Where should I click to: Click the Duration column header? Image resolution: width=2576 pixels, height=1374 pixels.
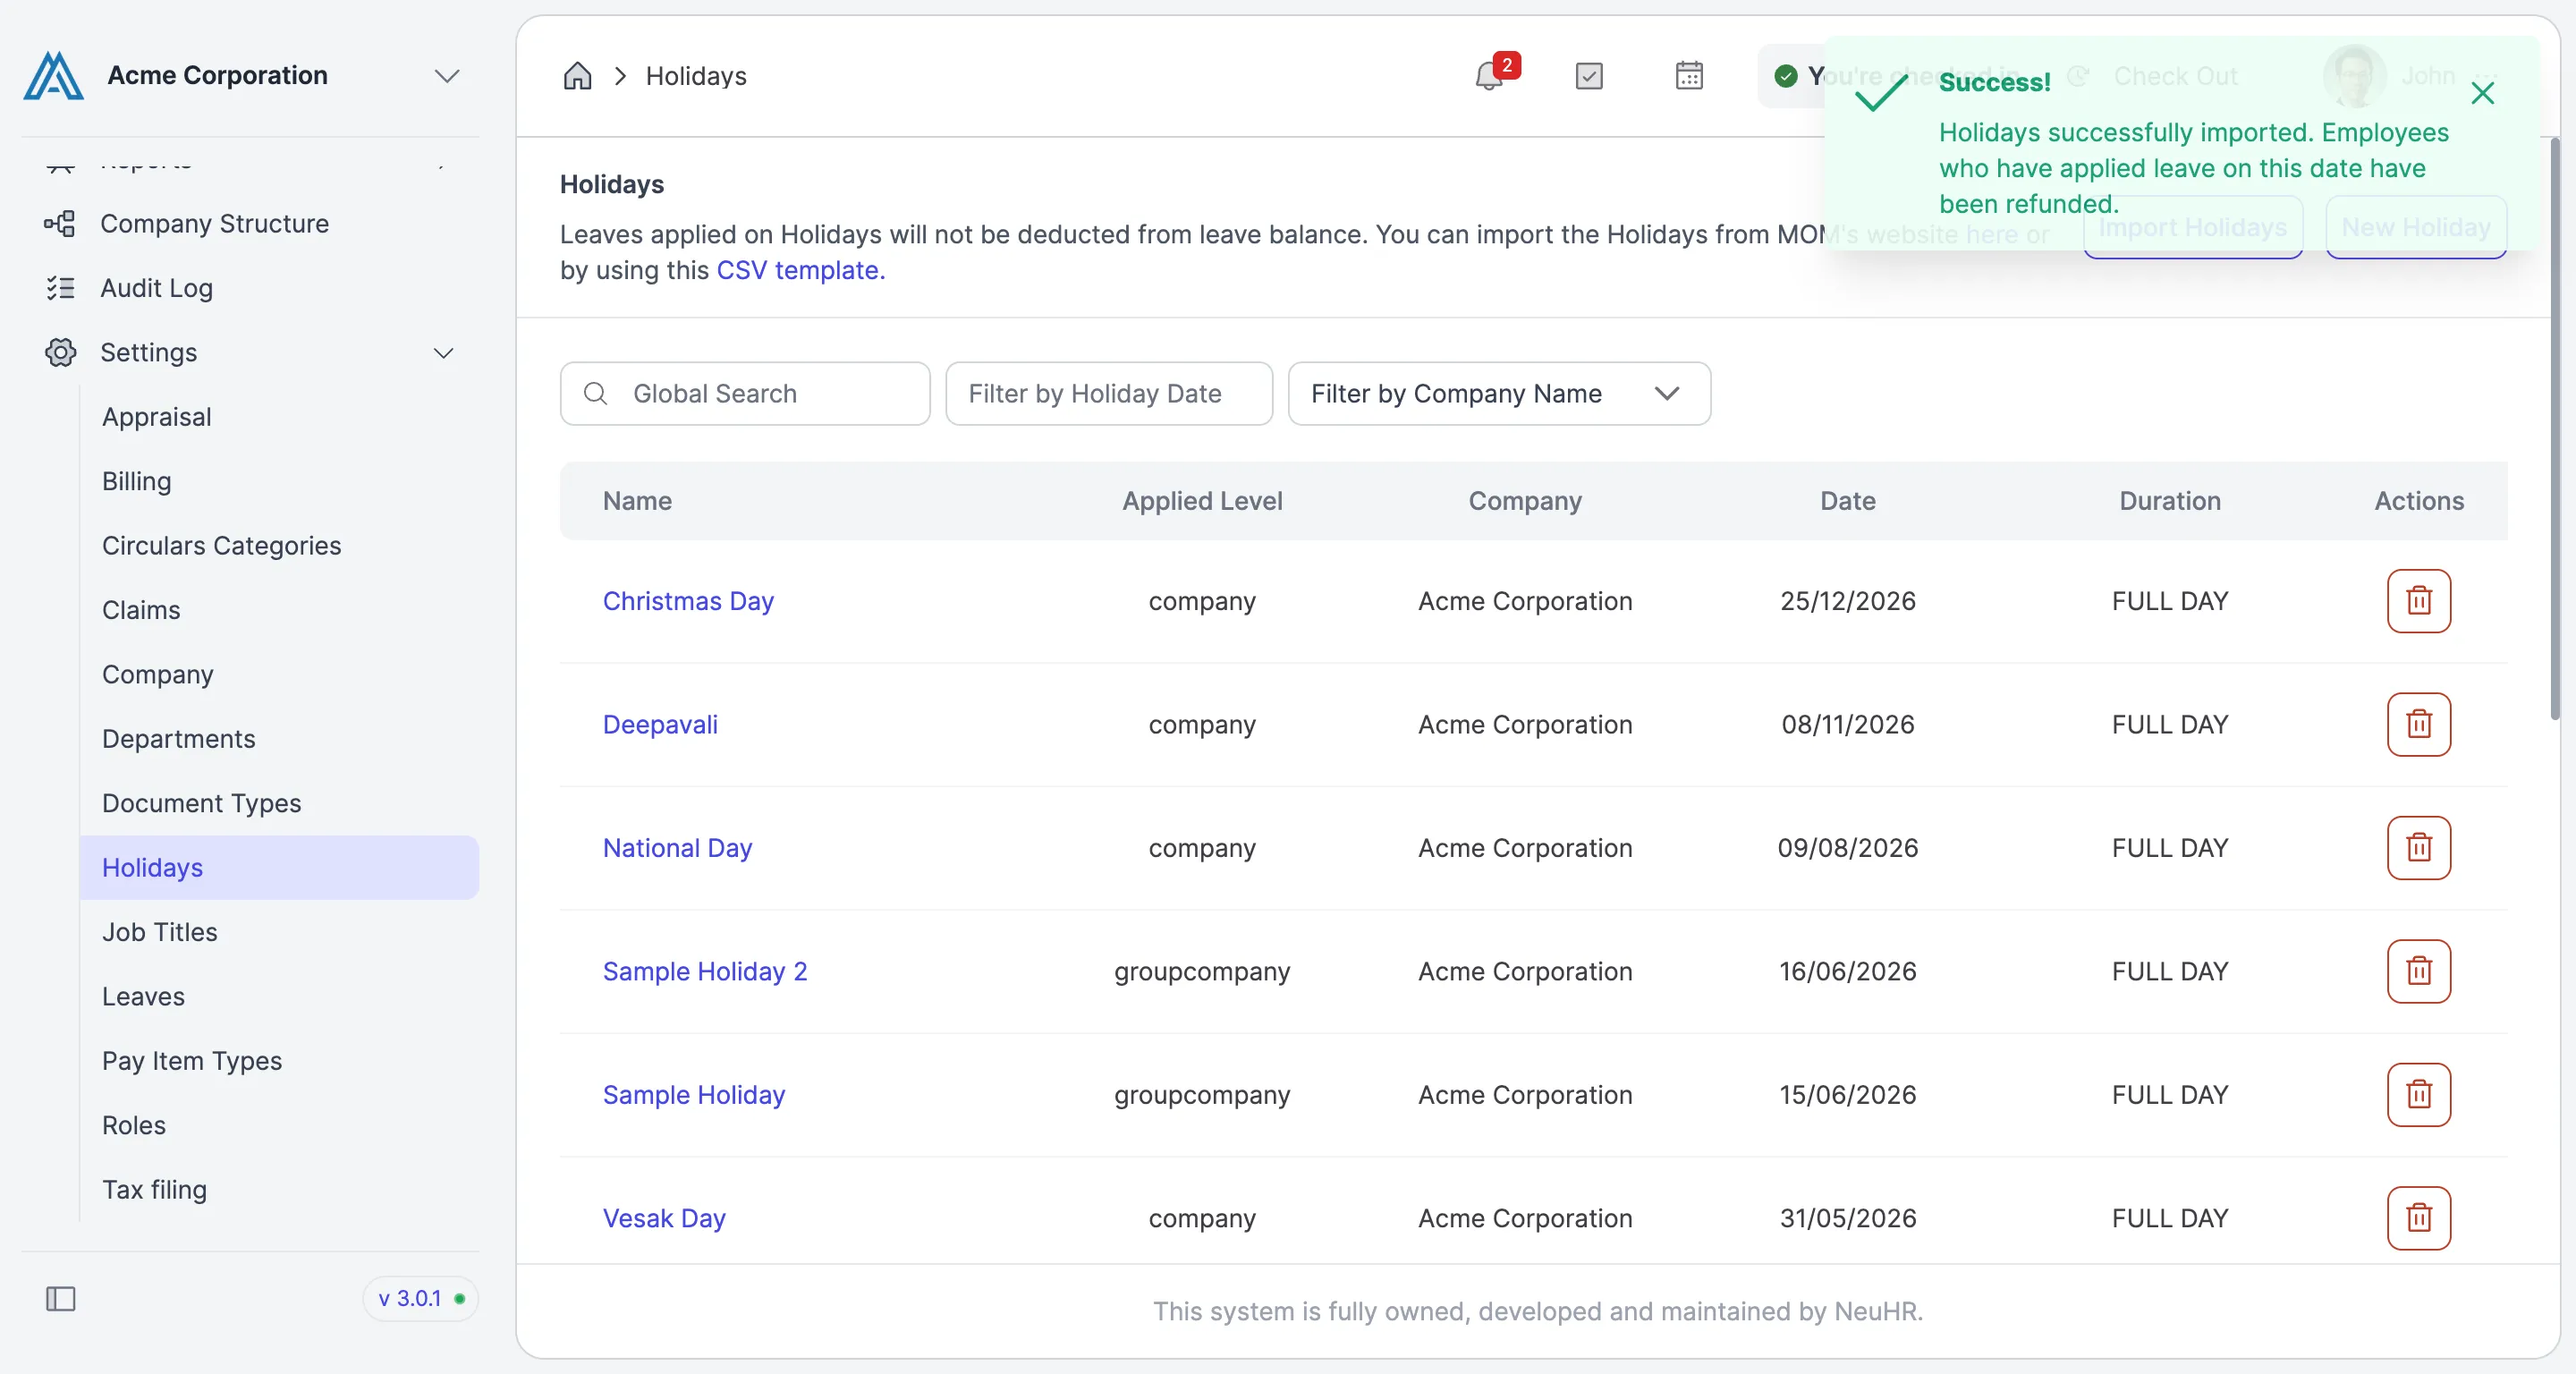(2170, 501)
